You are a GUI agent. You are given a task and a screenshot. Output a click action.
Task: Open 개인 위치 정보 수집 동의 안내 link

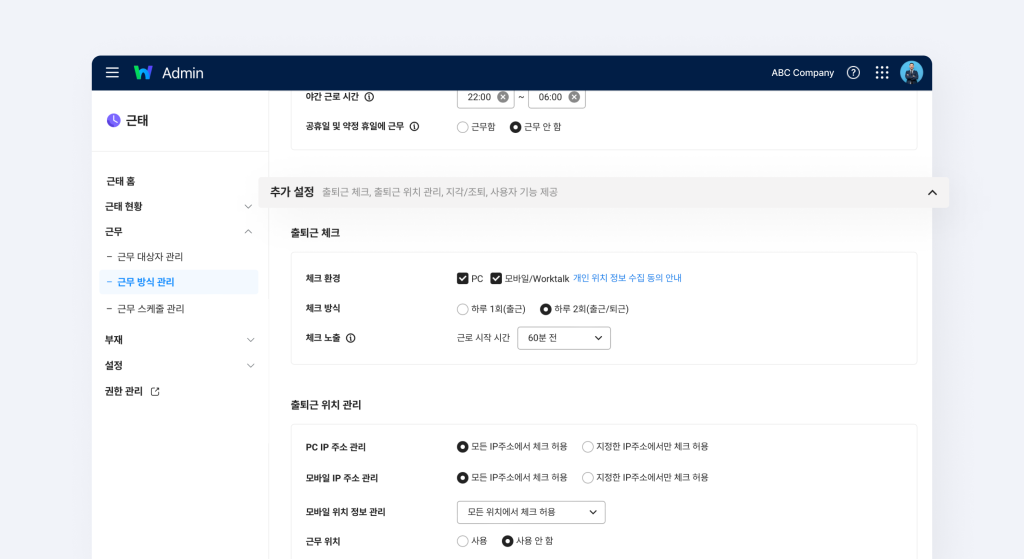tap(627, 278)
